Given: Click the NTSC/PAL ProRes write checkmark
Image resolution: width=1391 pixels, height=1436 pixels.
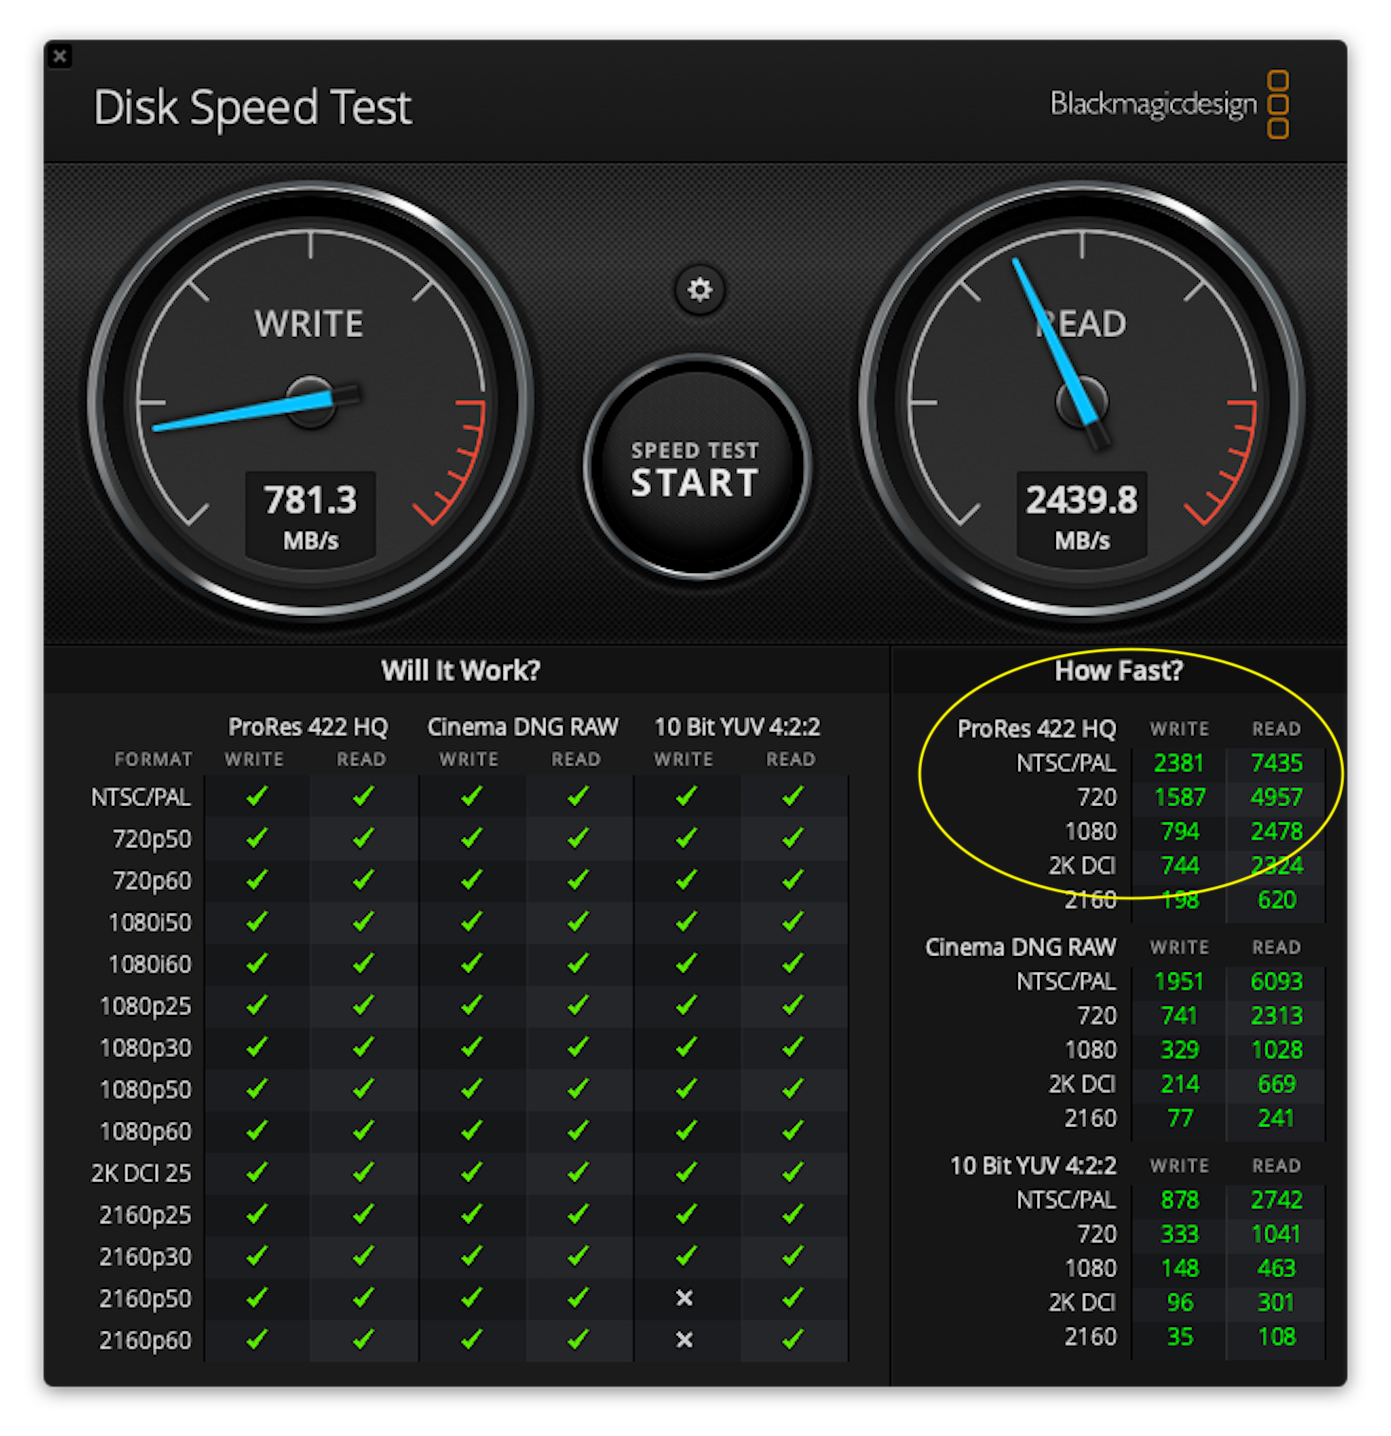Looking at the screenshot, I should (257, 797).
